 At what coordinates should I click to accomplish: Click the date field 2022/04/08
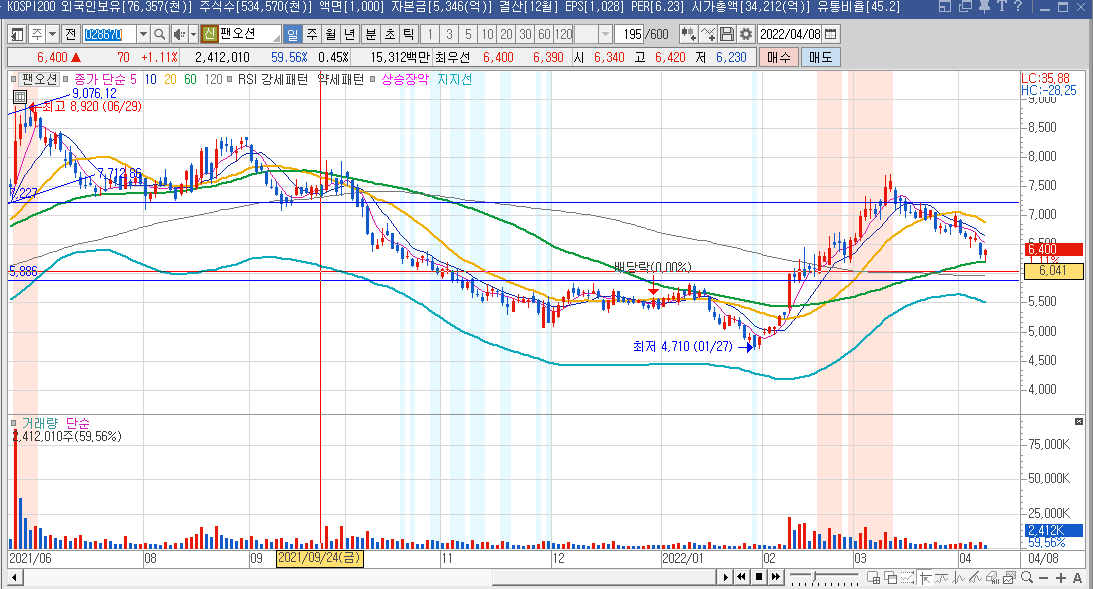pos(790,34)
